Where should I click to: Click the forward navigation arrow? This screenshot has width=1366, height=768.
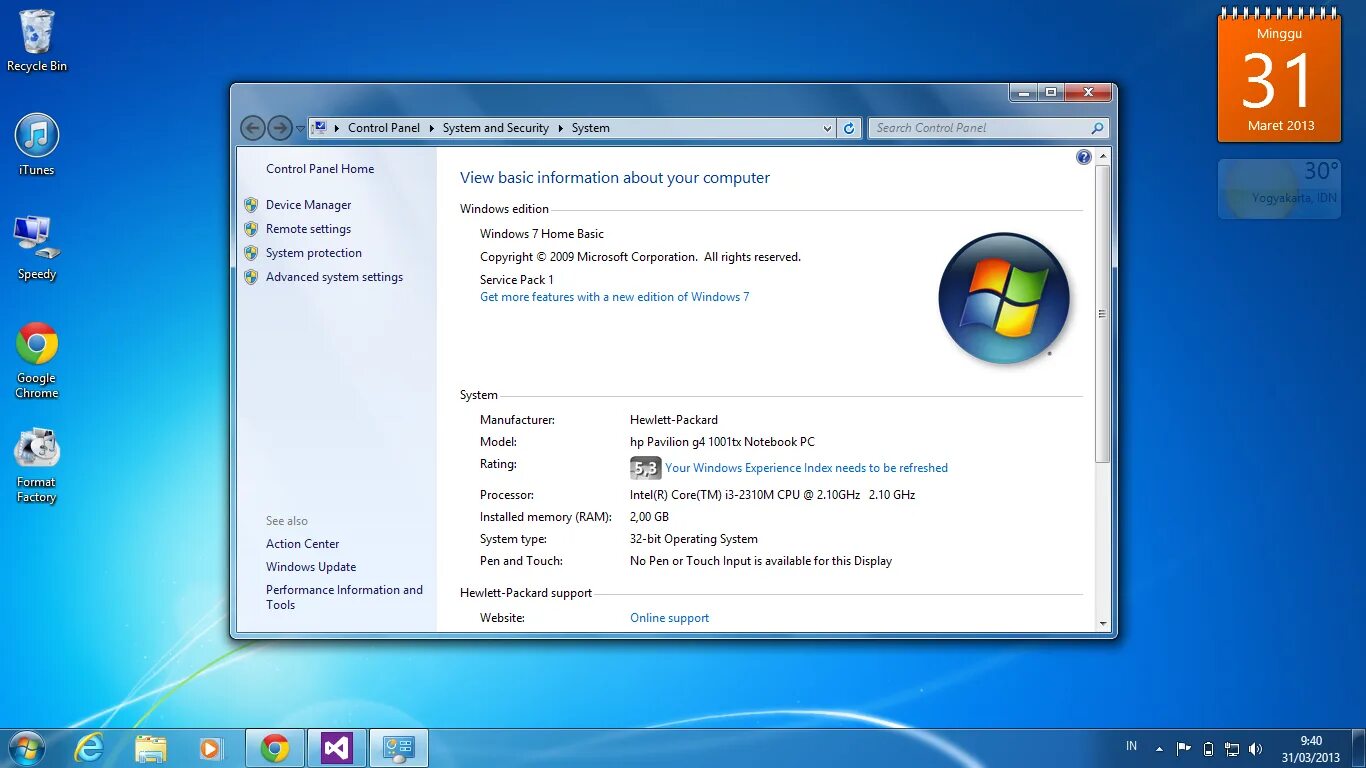(280, 128)
